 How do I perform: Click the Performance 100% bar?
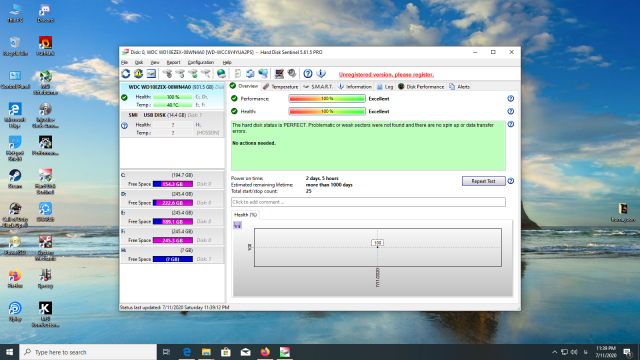pos(327,99)
